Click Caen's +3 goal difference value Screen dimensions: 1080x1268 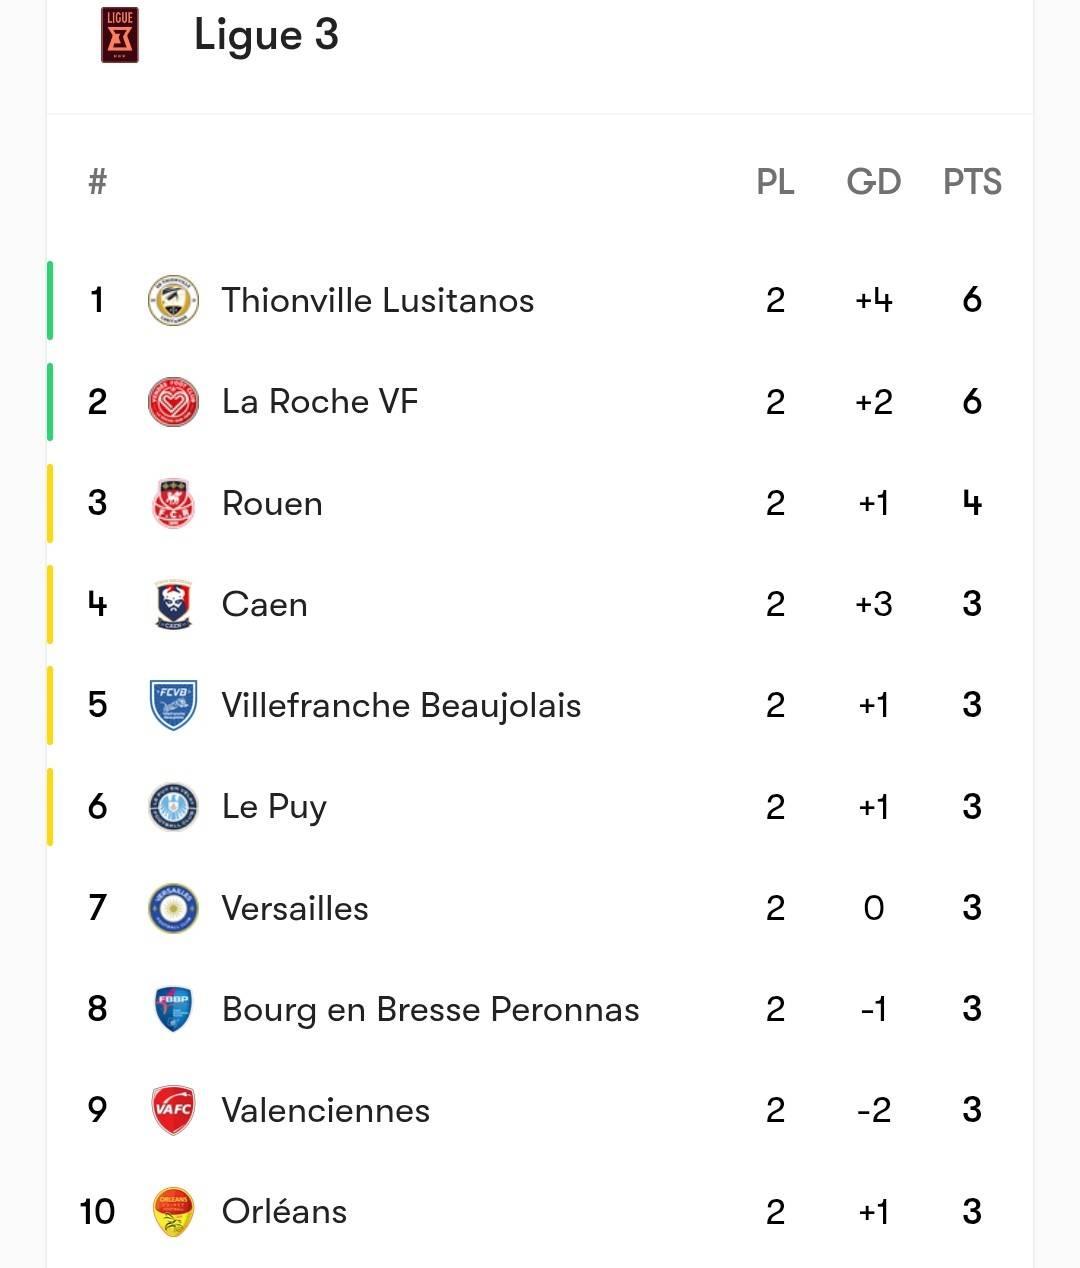874,604
